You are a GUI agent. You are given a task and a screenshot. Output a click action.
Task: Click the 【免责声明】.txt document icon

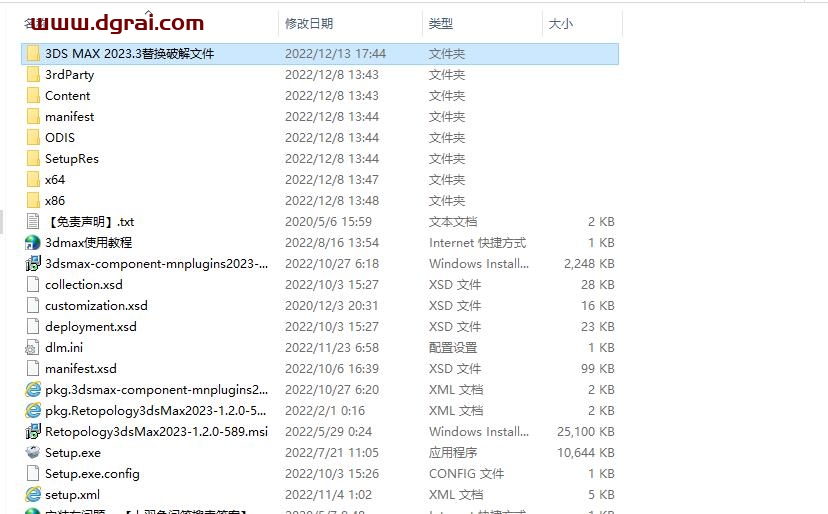[33, 221]
